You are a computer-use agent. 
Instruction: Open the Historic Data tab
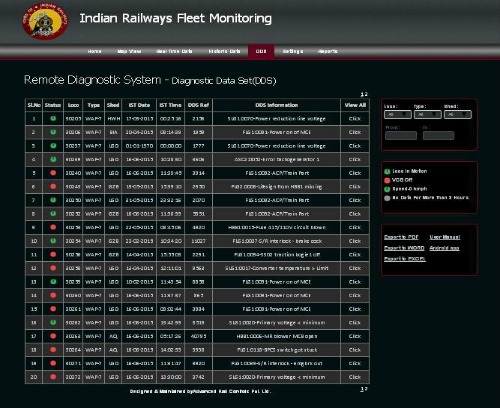pyautogui.click(x=224, y=51)
